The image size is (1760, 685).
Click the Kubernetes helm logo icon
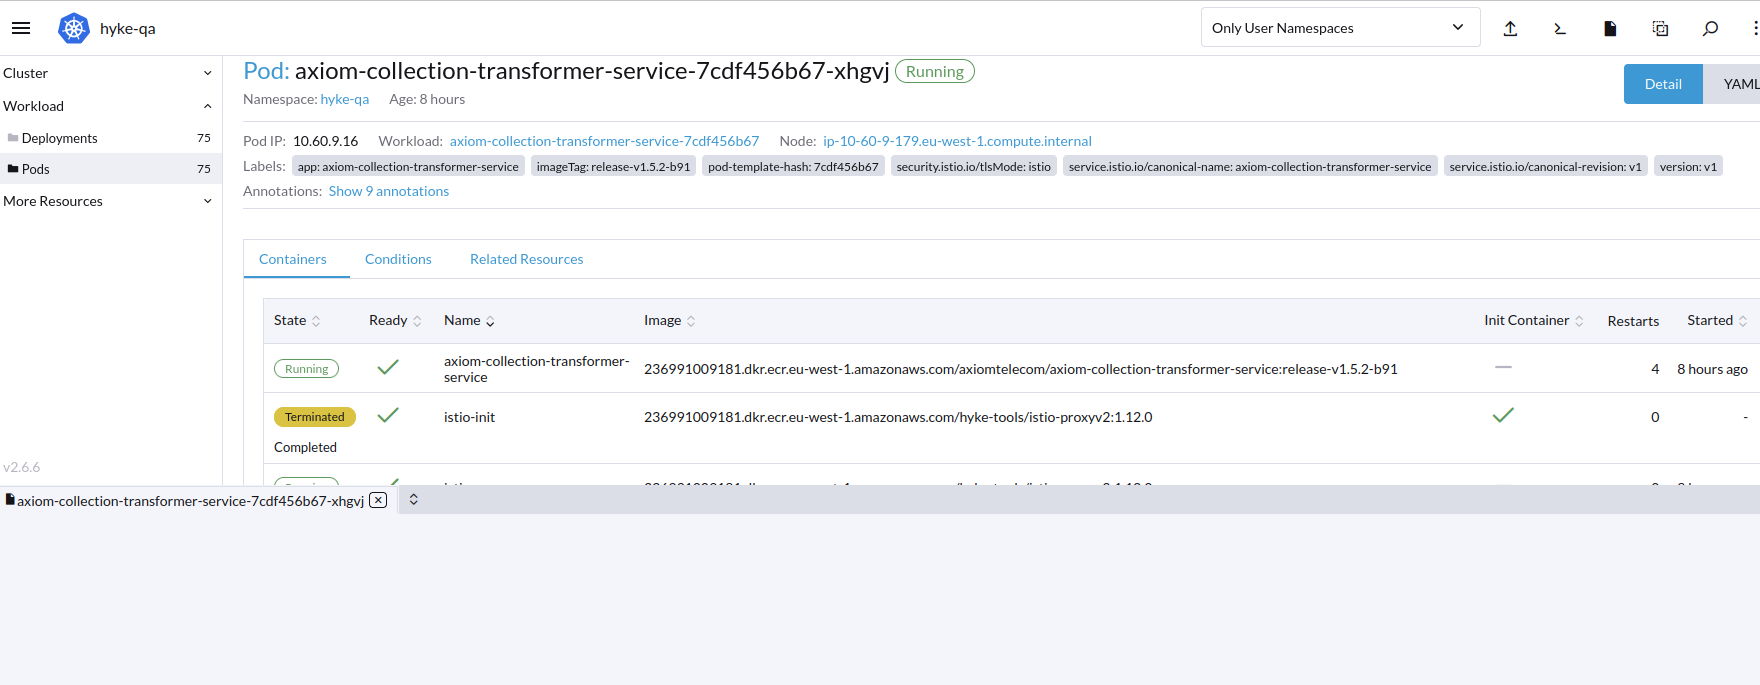(x=74, y=28)
